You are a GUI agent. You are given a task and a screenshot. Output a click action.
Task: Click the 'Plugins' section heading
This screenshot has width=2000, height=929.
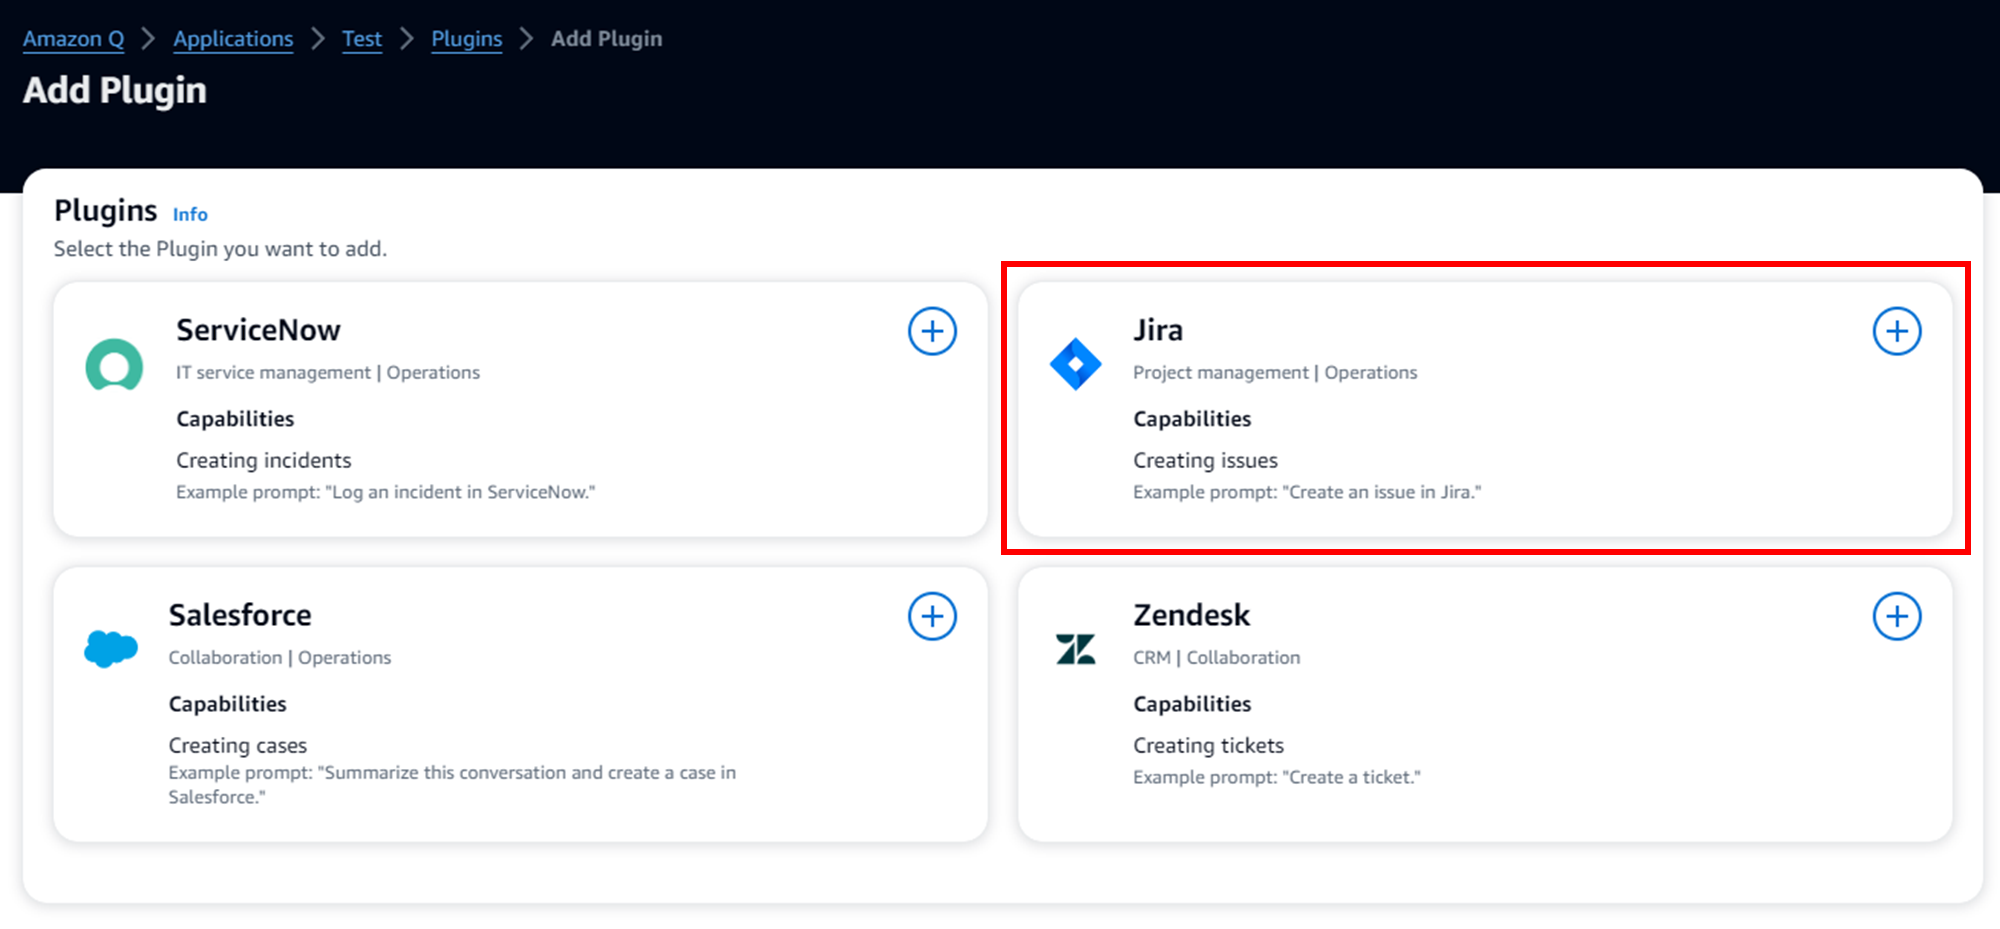(x=106, y=211)
